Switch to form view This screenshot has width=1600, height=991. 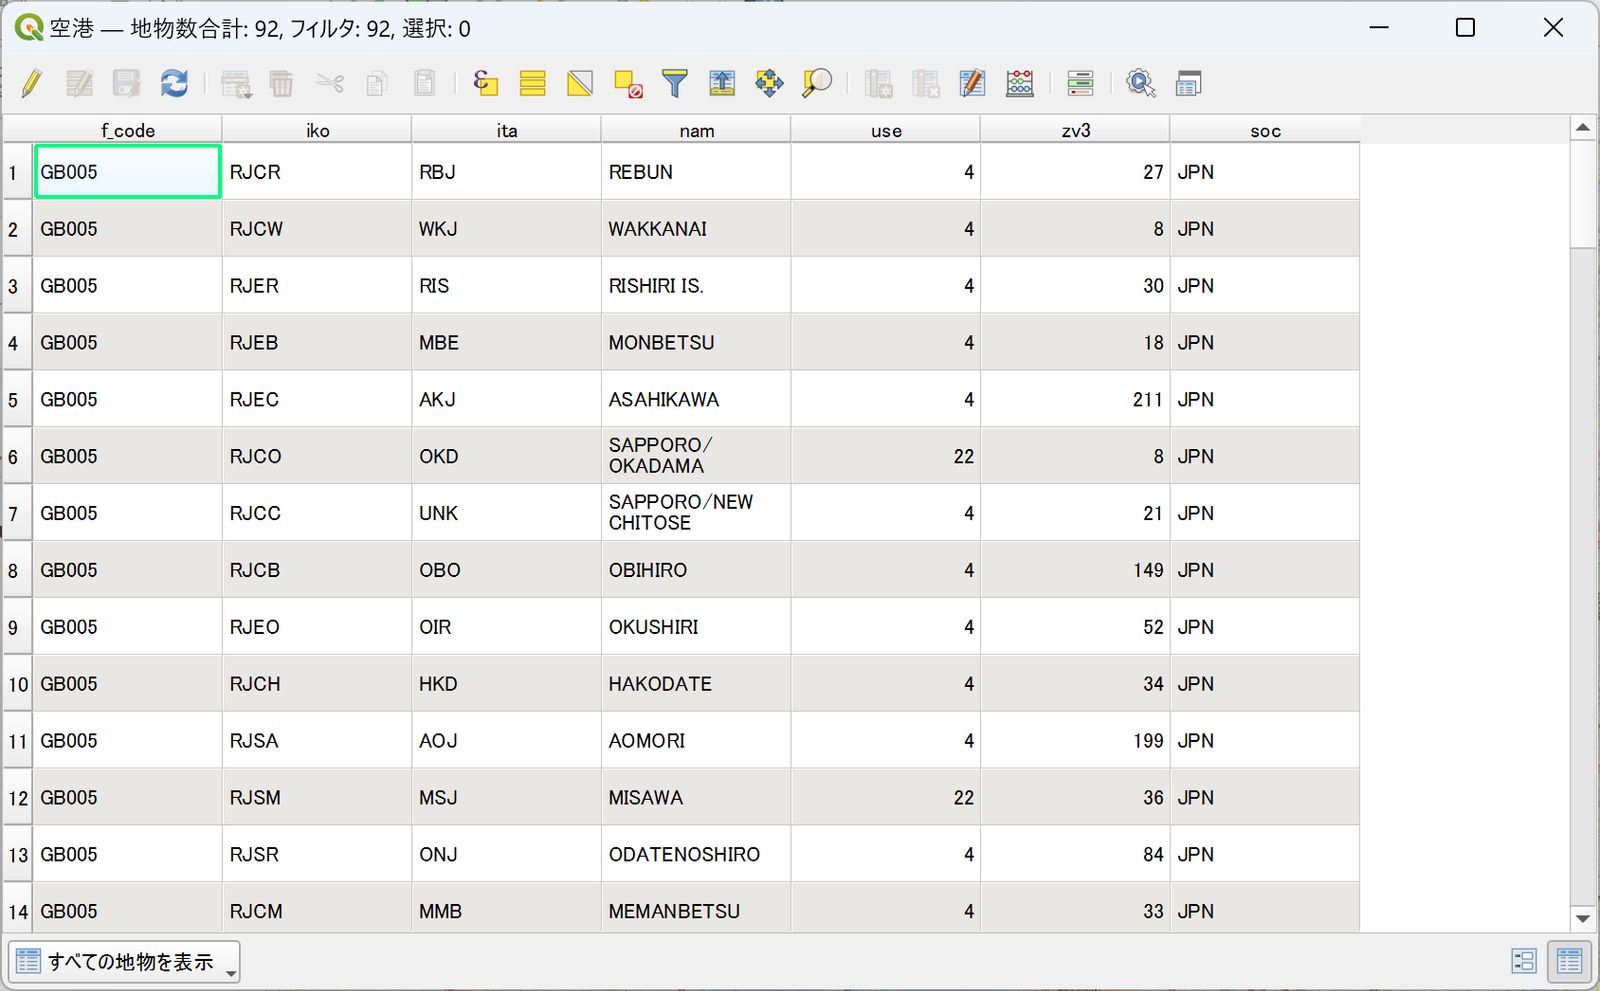tap(1523, 961)
